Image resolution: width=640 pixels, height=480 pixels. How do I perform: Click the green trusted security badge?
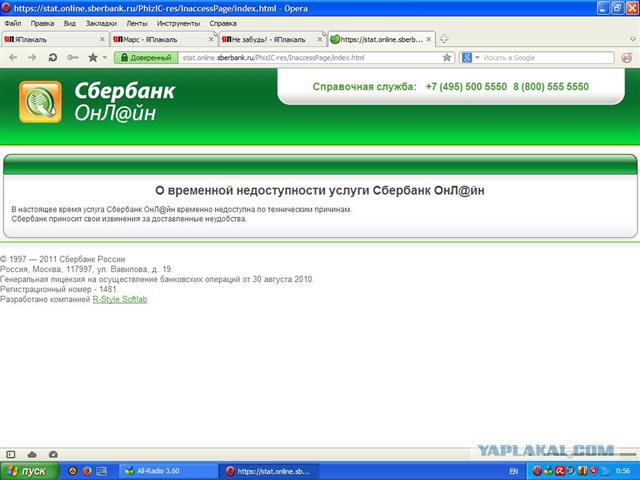146,58
